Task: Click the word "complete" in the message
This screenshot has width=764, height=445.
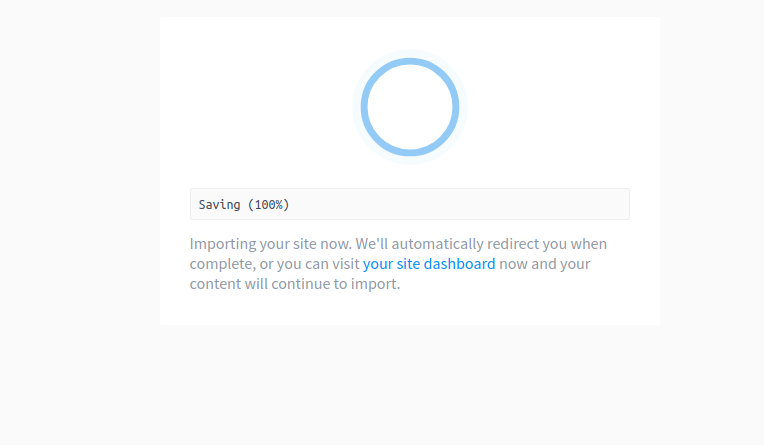Action: (223, 264)
